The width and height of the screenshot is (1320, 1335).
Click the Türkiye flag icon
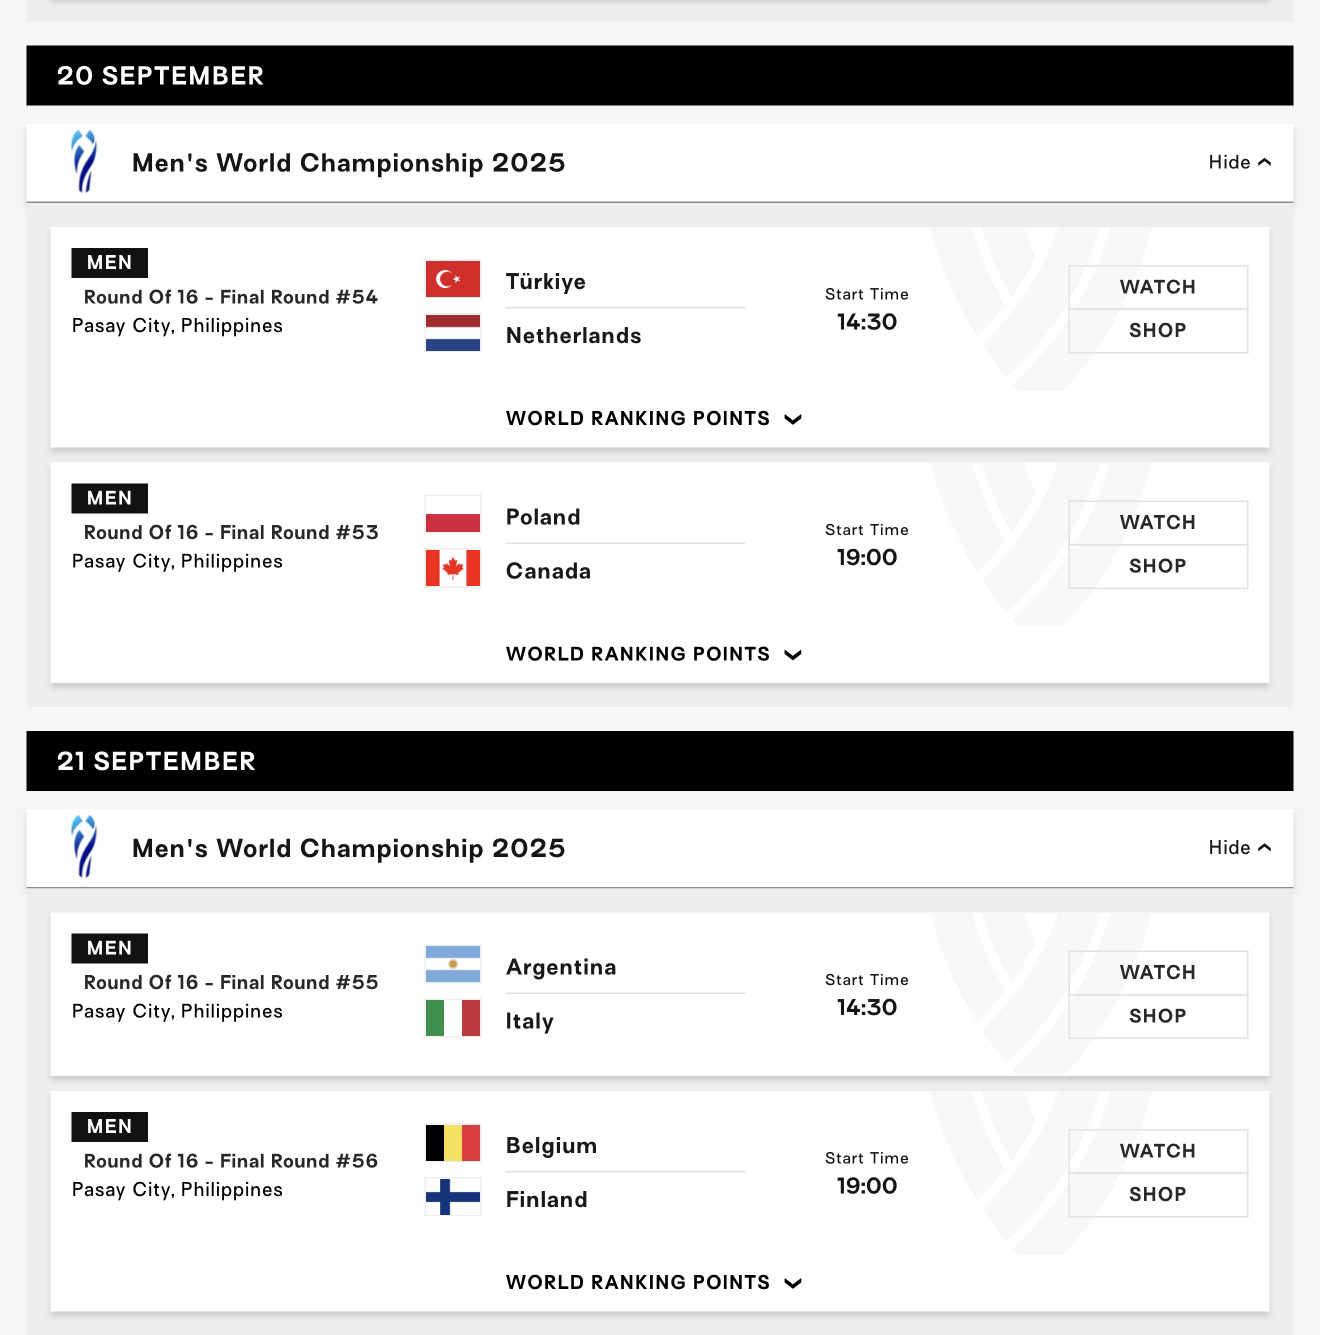[x=453, y=279]
